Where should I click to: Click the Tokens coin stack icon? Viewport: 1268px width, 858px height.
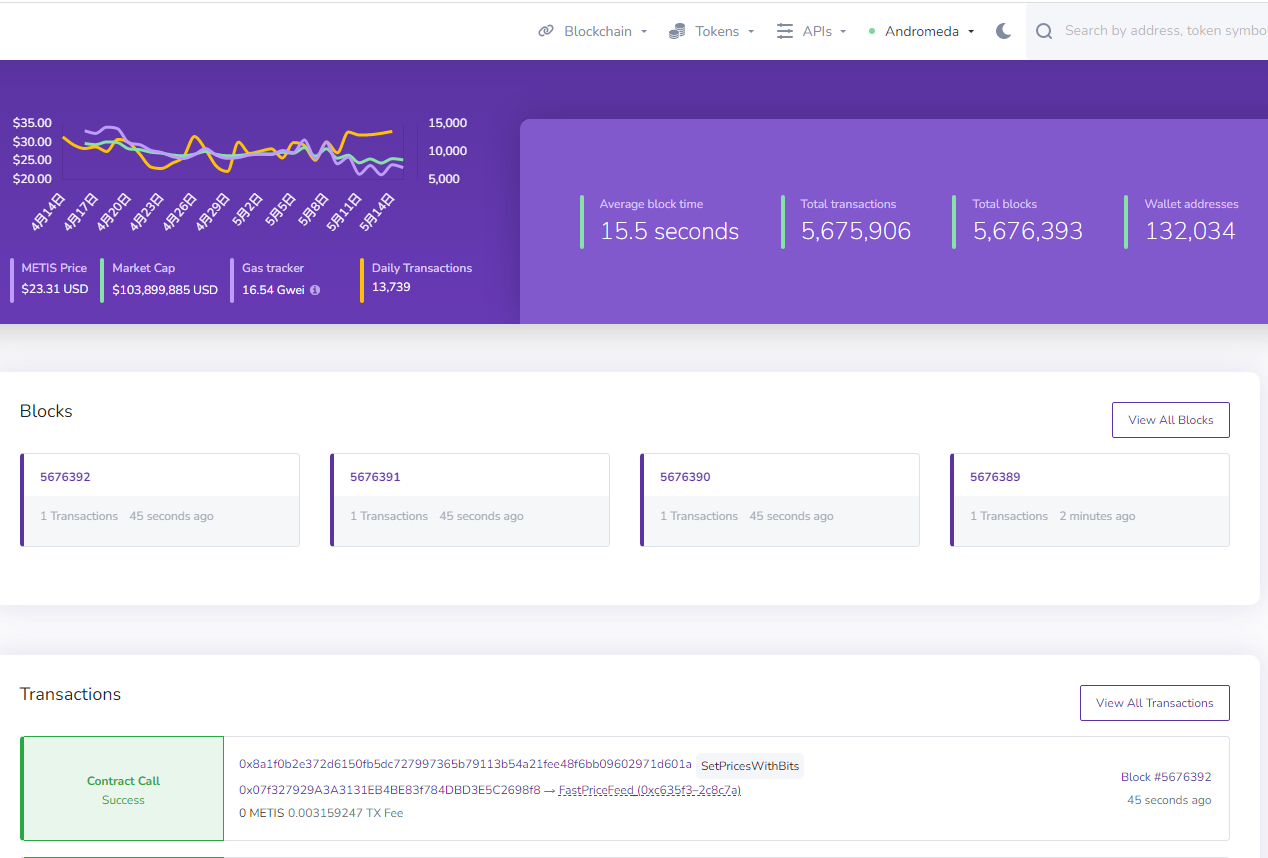pyautogui.click(x=678, y=31)
